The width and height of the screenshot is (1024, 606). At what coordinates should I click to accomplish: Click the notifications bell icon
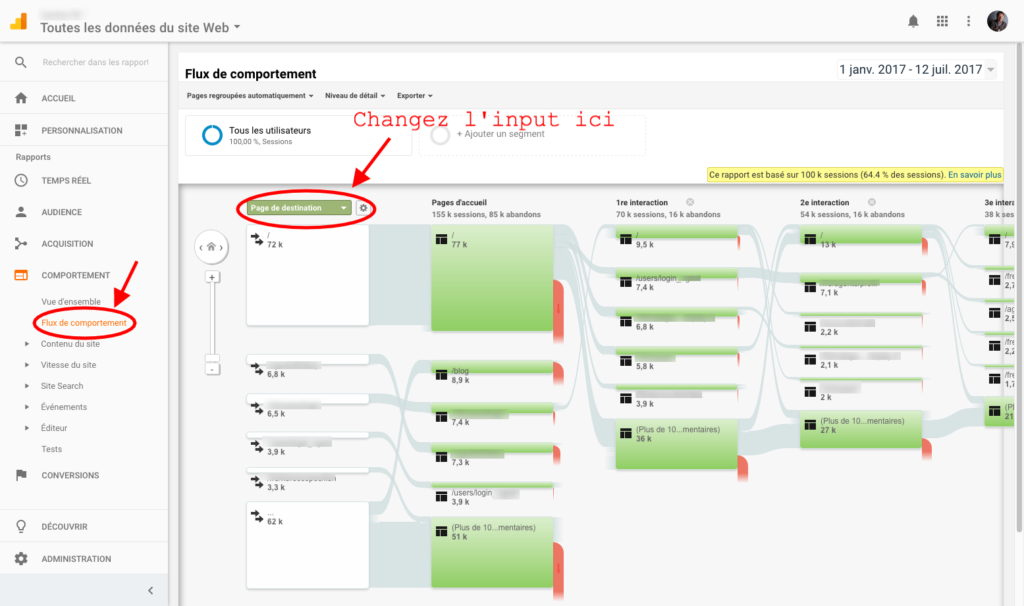click(x=913, y=21)
